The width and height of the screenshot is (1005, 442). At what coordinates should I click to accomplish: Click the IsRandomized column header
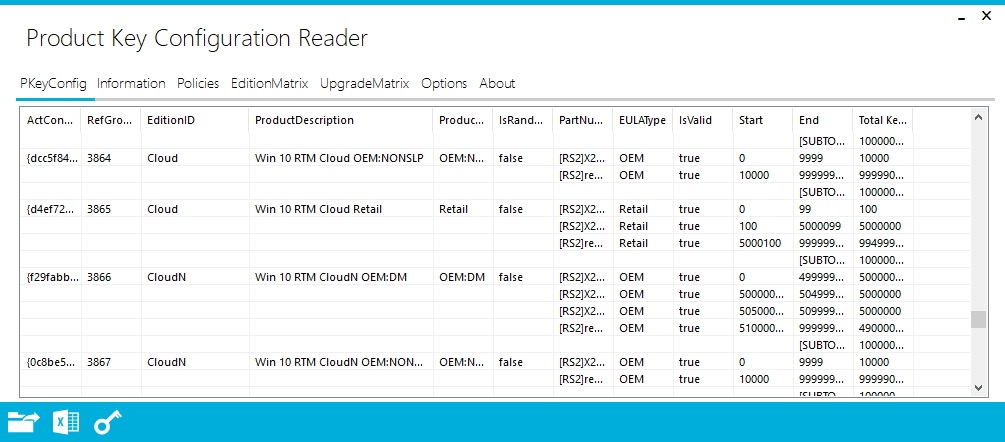523,120
